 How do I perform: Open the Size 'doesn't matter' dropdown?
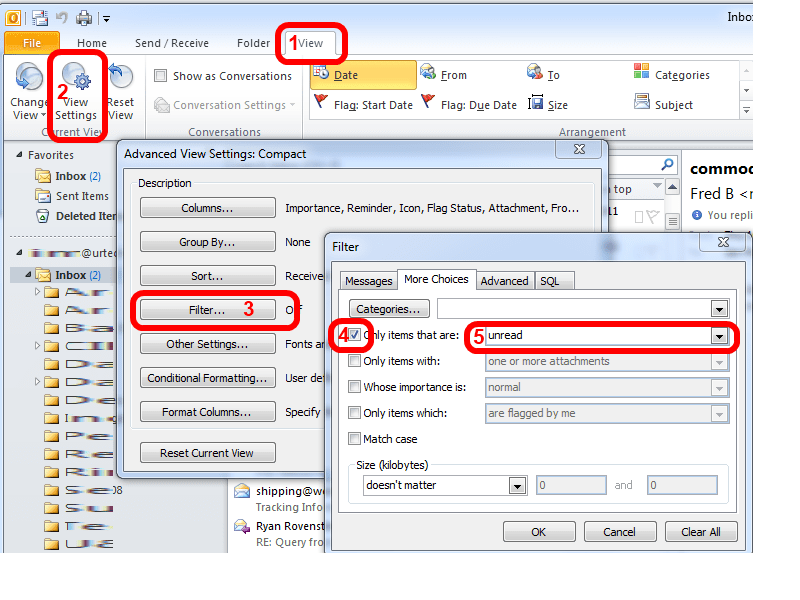[x=517, y=486]
